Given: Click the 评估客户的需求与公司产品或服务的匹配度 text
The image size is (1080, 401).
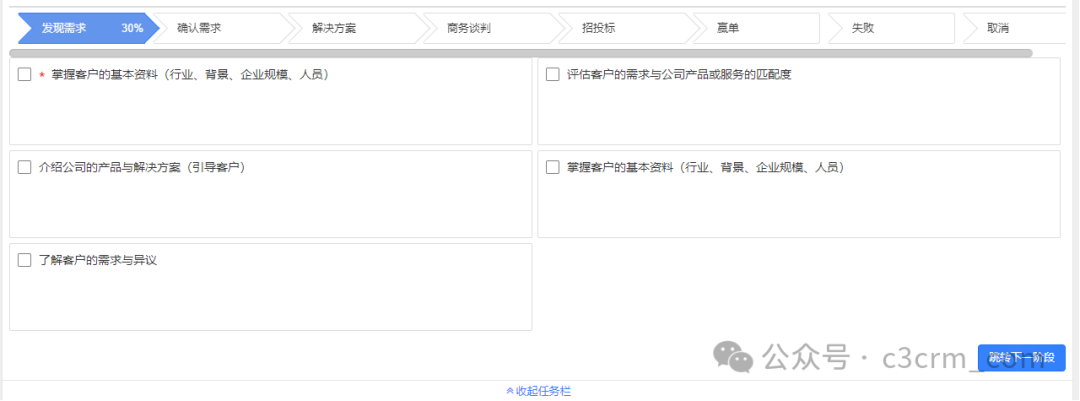Looking at the screenshot, I should (679, 74).
